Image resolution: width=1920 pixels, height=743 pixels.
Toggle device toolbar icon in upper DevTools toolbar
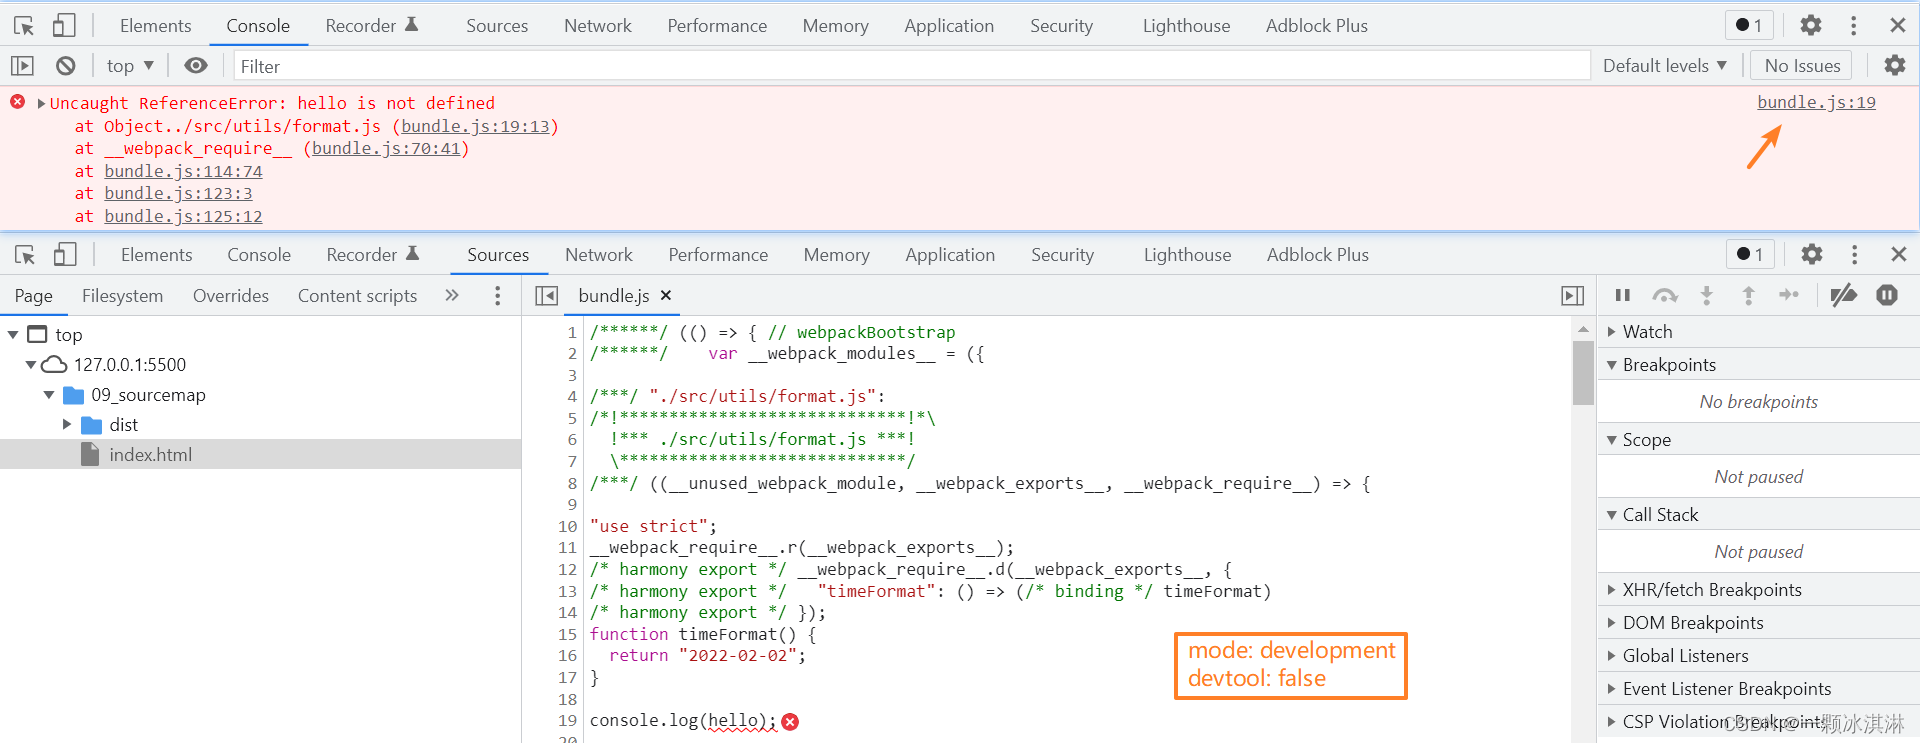64,25
